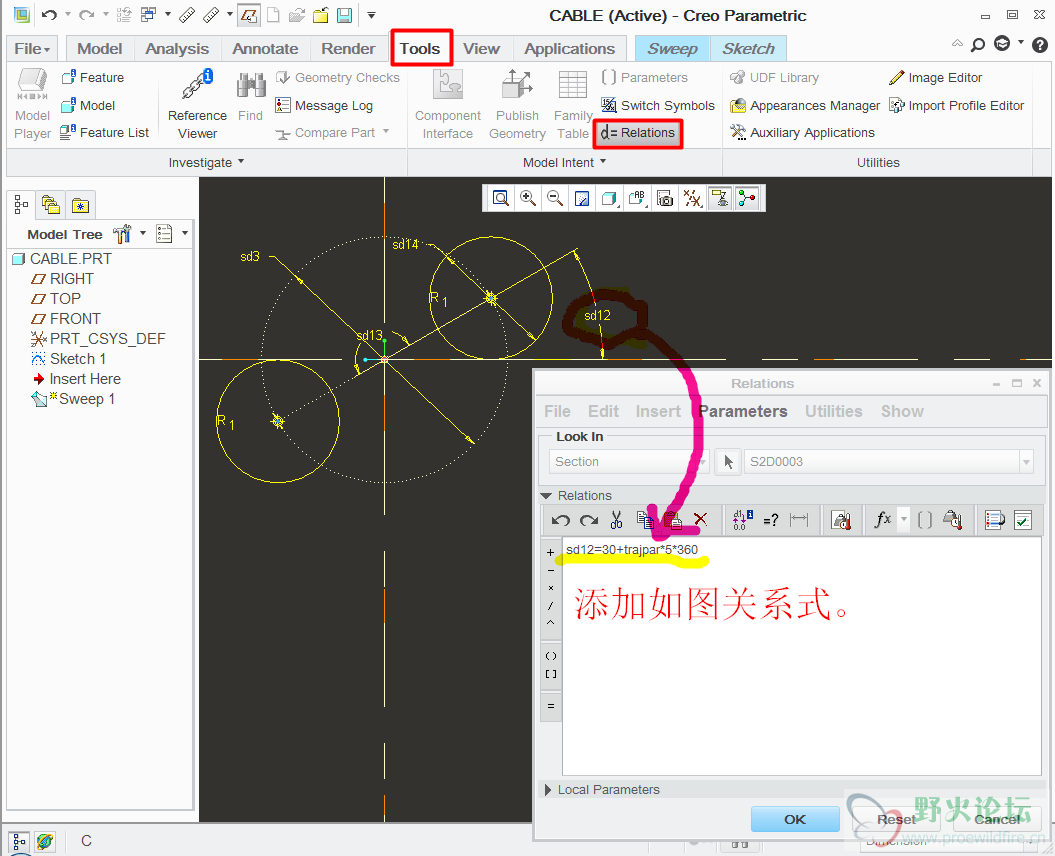The image size is (1055, 856).
Task: Undo the last action in the title toolbar
Action: pyautogui.click(x=48, y=15)
